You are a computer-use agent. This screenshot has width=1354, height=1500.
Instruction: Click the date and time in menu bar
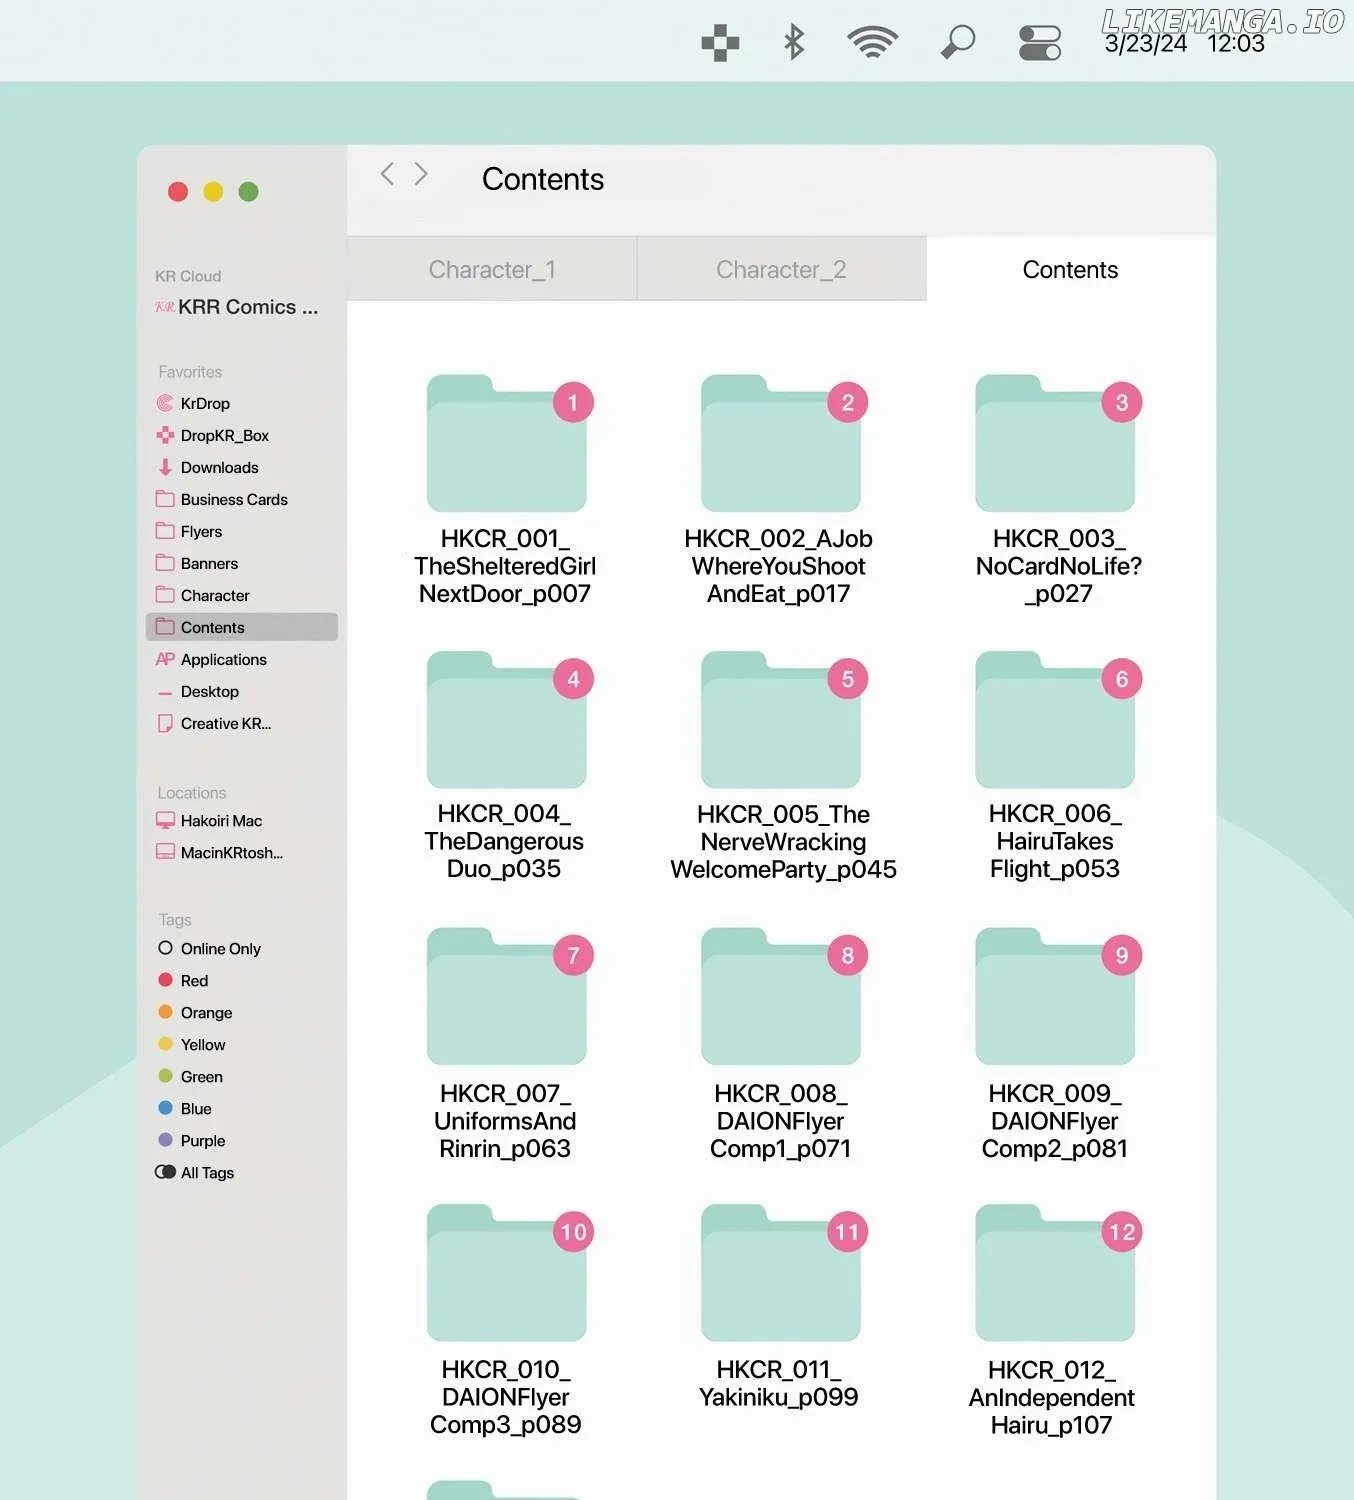click(x=1184, y=44)
